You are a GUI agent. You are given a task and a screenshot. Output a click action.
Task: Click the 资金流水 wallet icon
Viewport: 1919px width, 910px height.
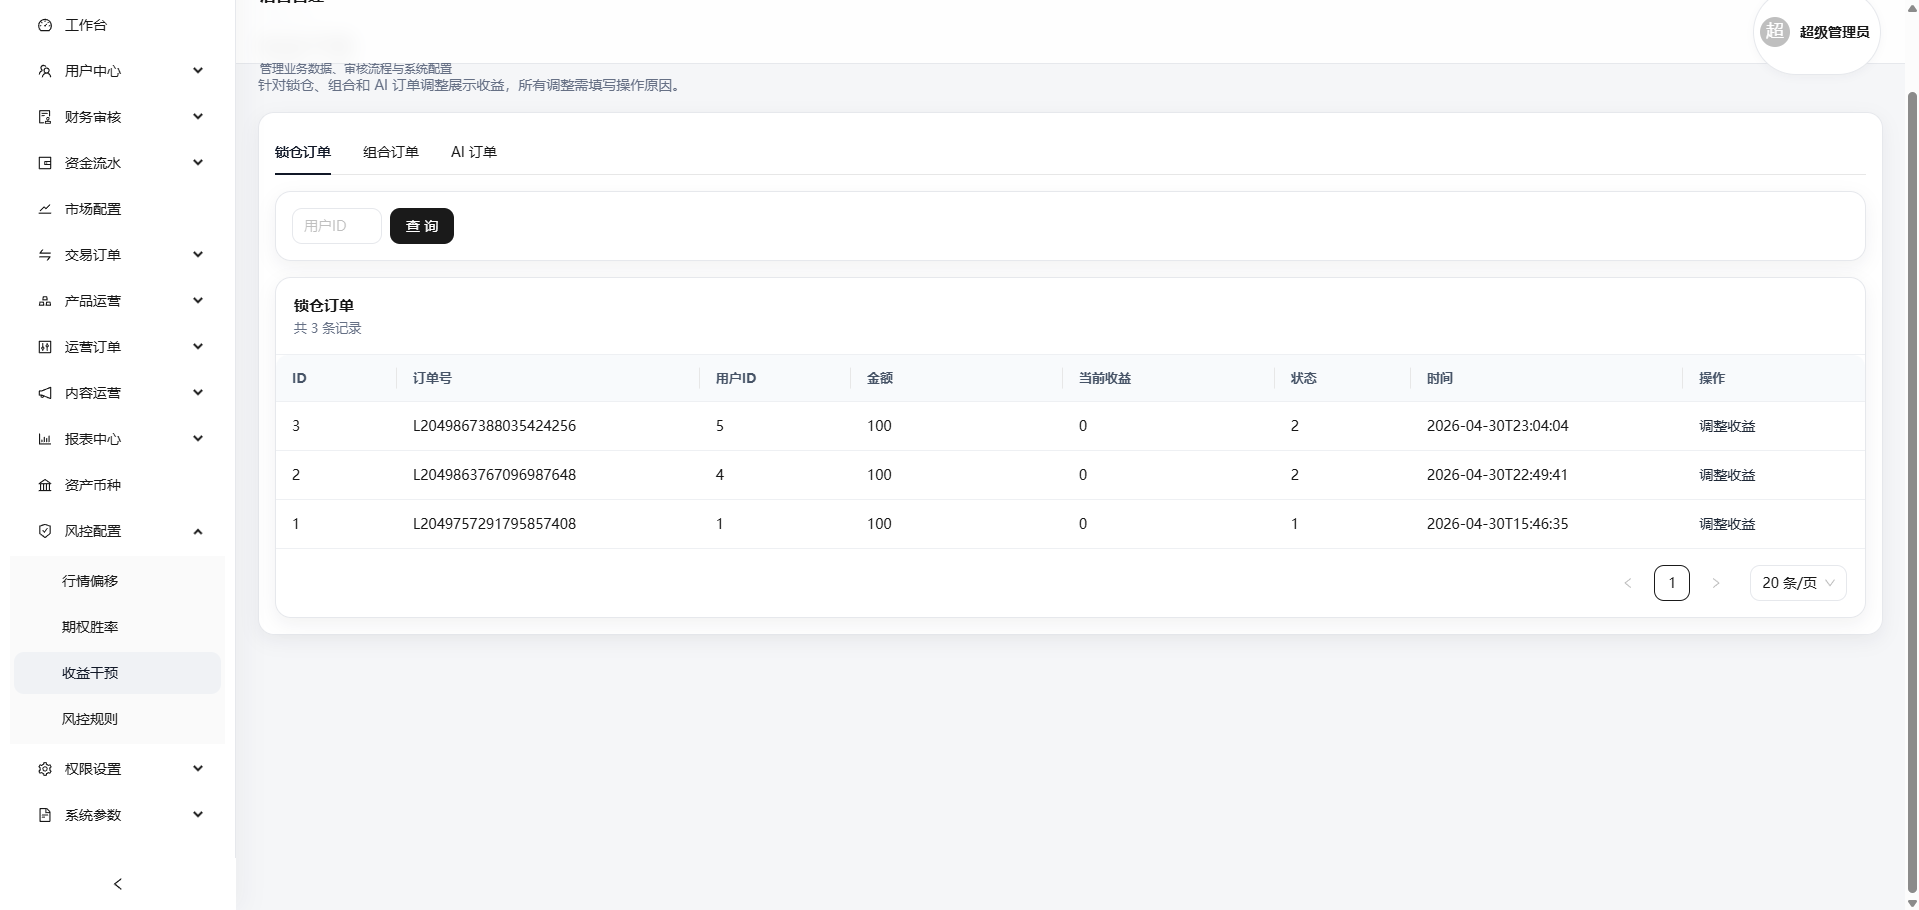click(45, 163)
